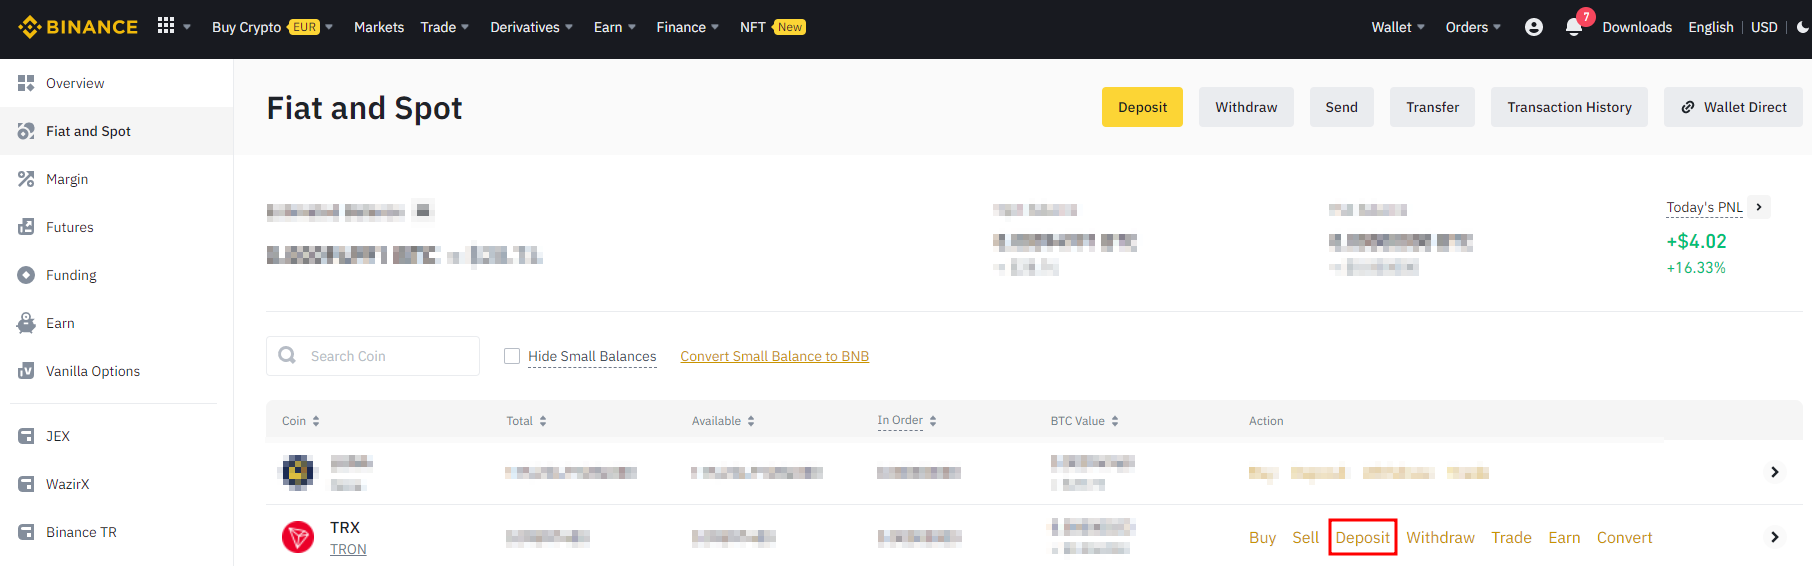Image resolution: width=1812 pixels, height=566 pixels.
Task: Click the Funding sidebar icon
Action: [26, 275]
